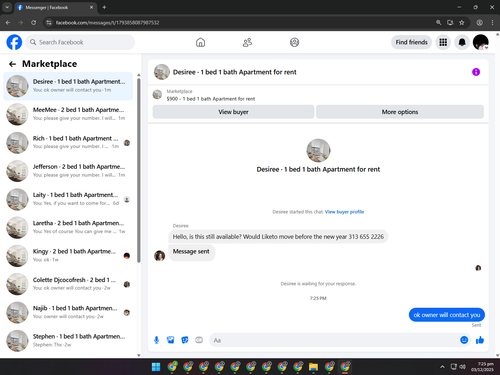
Task: Open the browser zoom magnifier icon
Action: coord(439,23)
